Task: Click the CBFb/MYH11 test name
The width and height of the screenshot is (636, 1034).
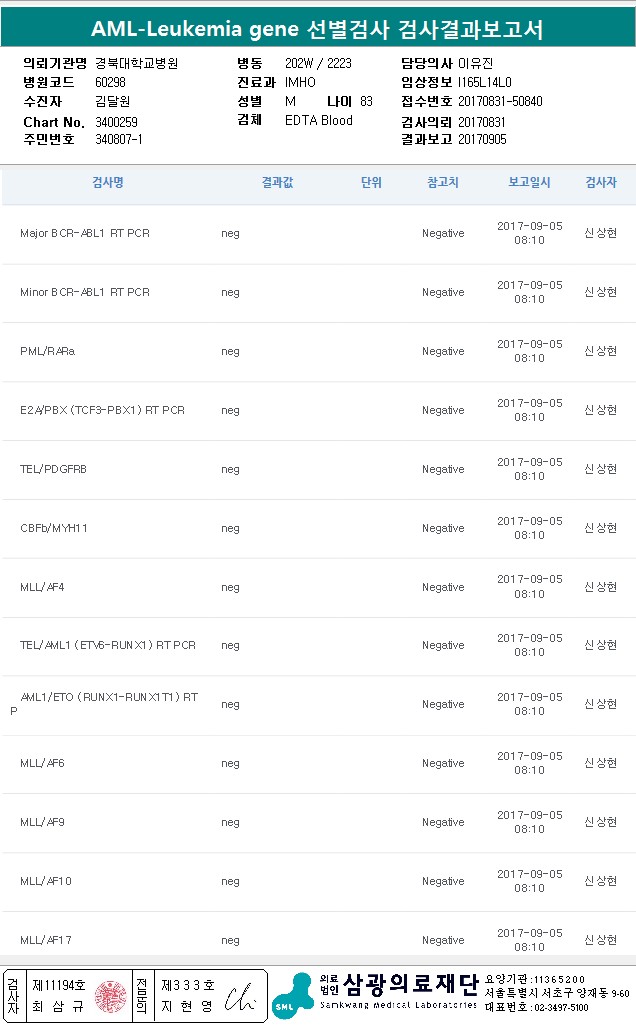Action: click(x=54, y=528)
